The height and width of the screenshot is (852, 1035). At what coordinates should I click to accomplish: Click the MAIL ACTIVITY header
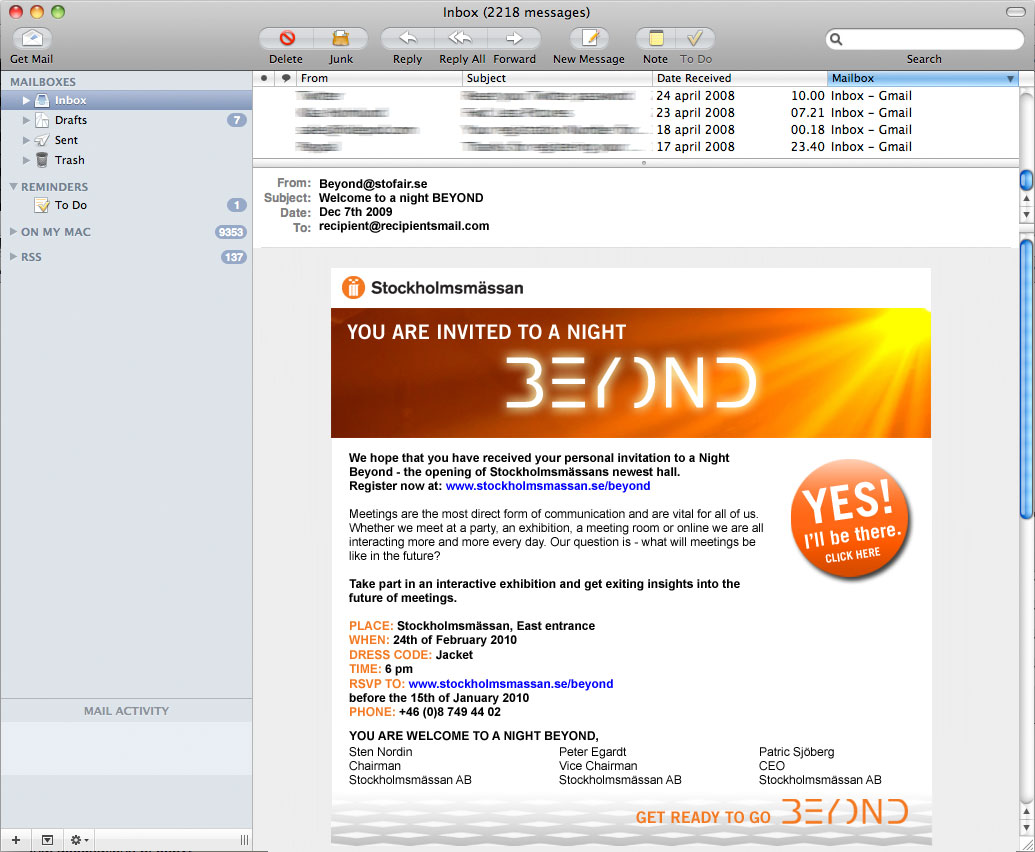coord(126,711)
